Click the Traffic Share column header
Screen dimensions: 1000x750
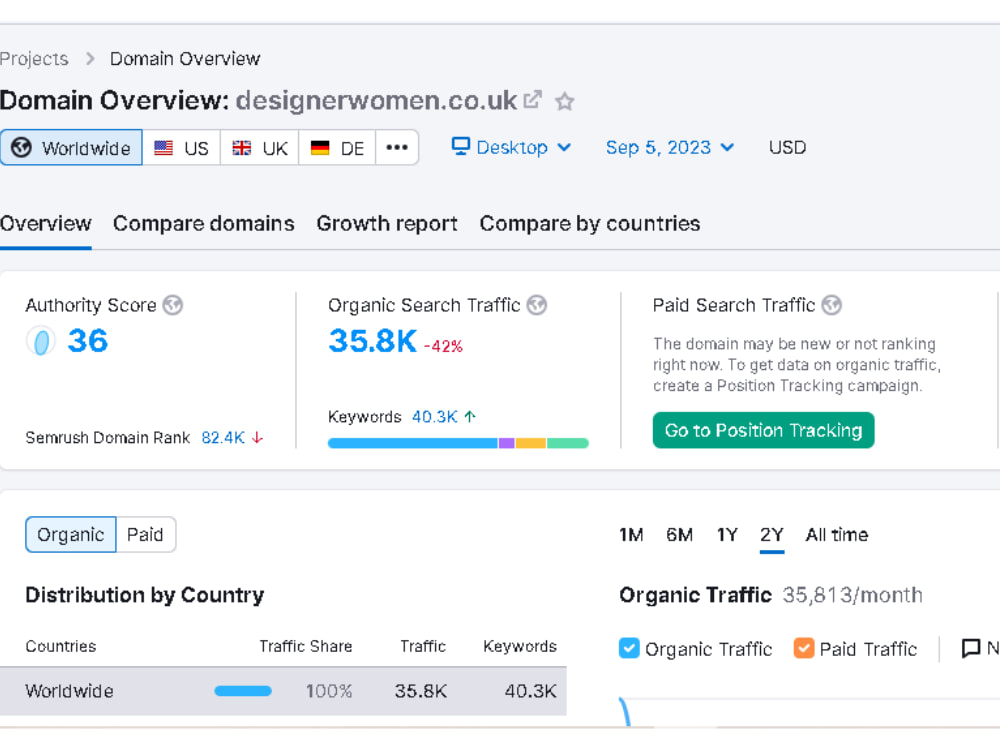305,646
